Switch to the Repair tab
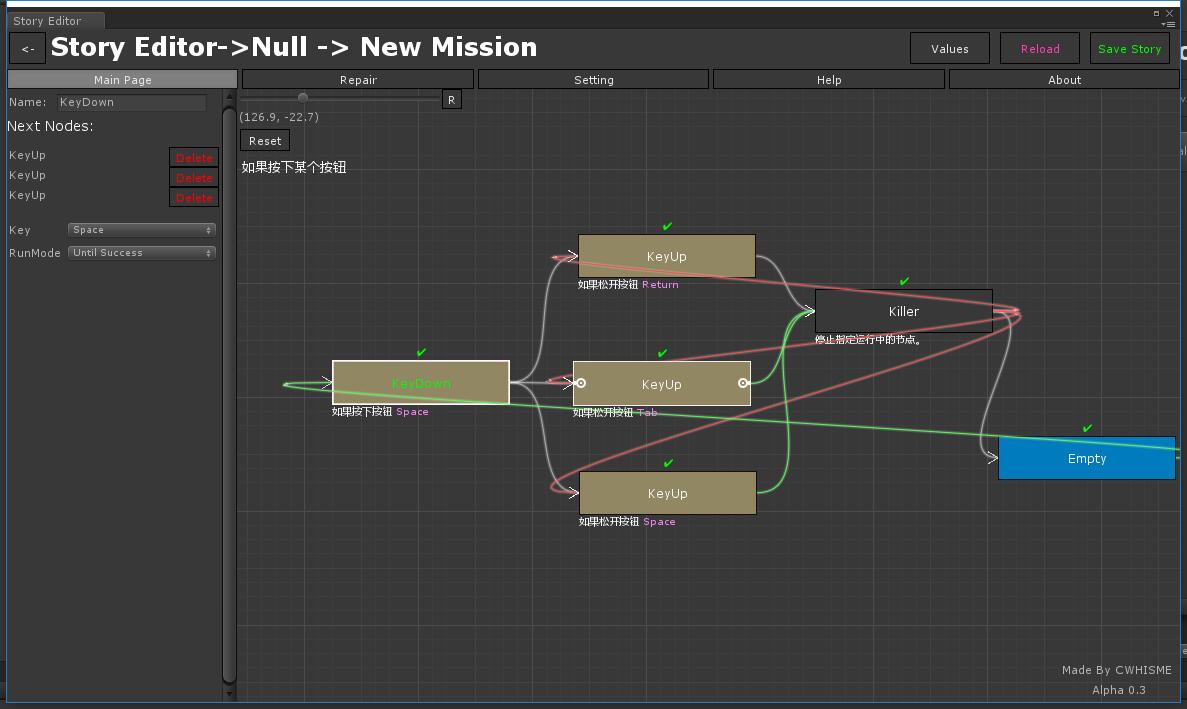 pos(358,80)
